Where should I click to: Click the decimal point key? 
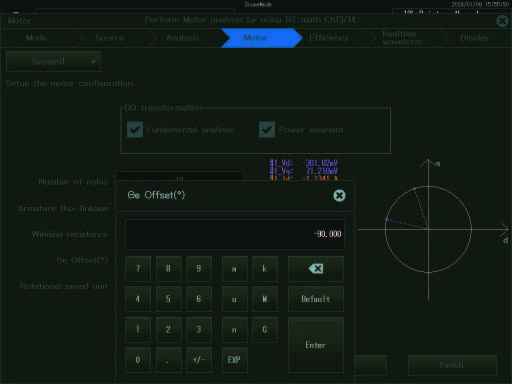(169, 360)
